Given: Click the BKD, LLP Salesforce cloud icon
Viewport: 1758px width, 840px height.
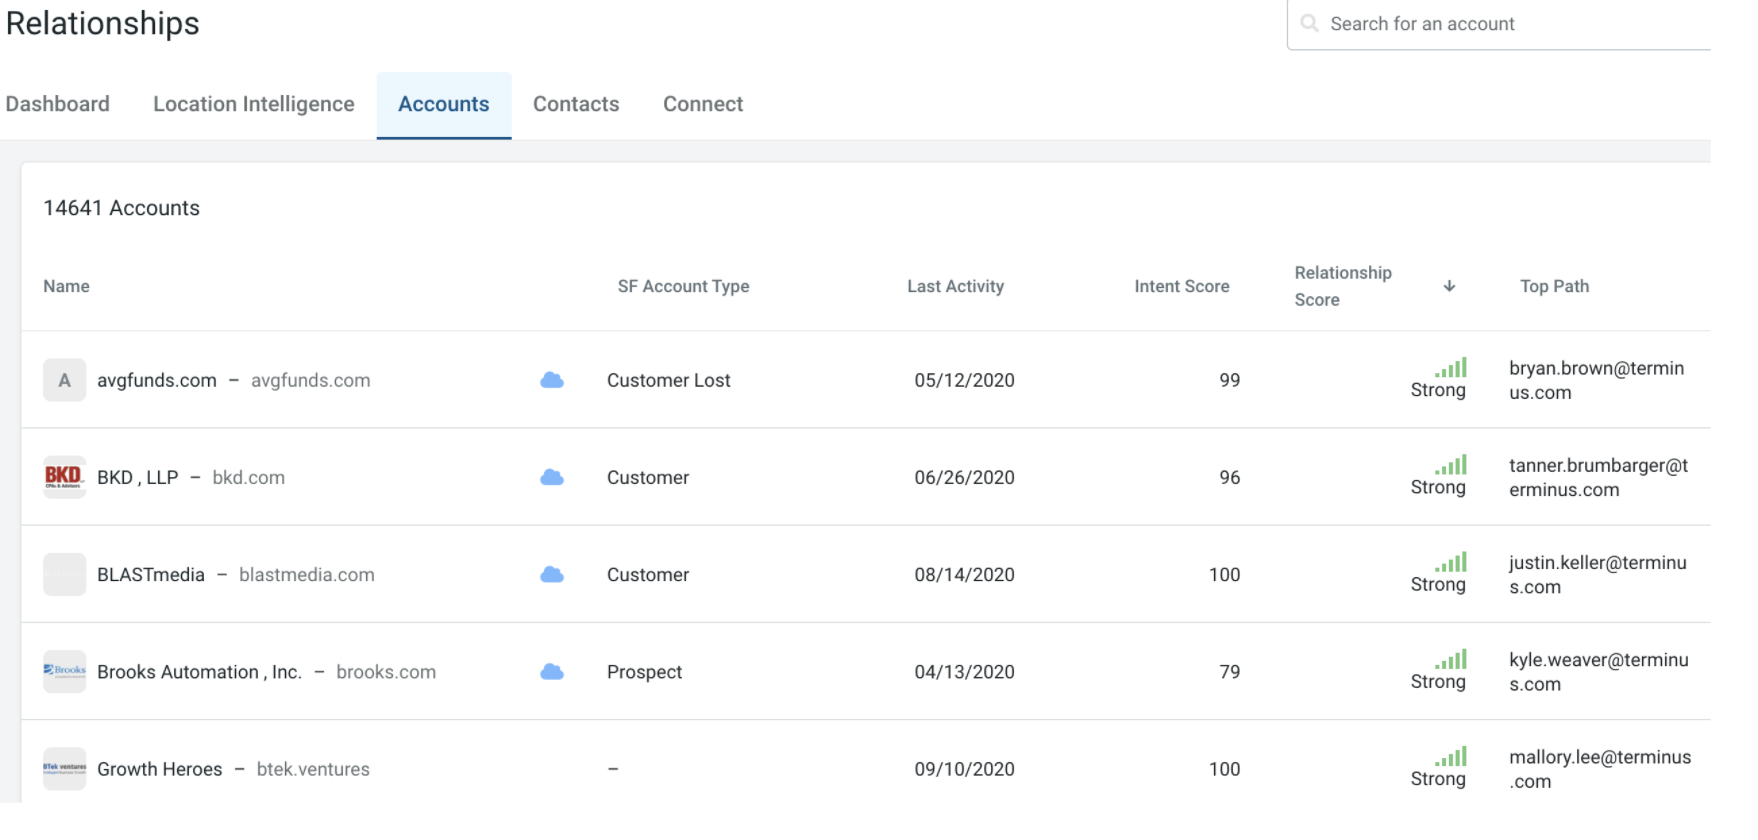Looking at the screenshot, I should pos(552,477).
